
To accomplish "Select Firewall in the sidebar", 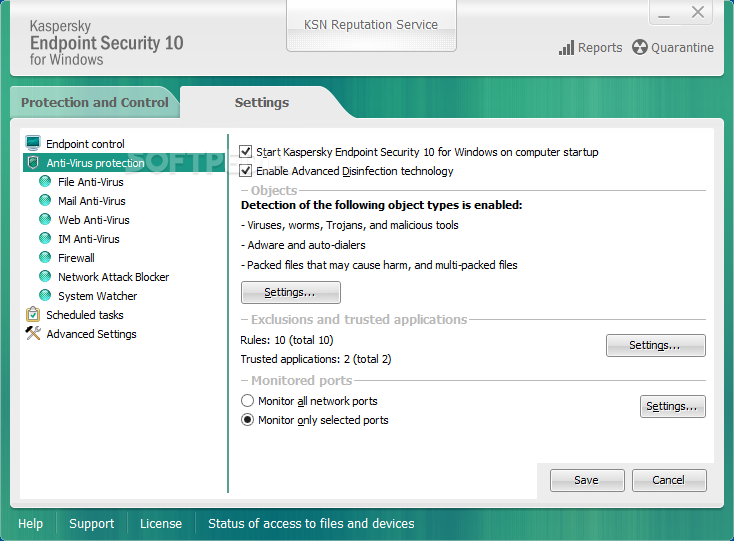I will pyautogui.click(x=76, y=257).
